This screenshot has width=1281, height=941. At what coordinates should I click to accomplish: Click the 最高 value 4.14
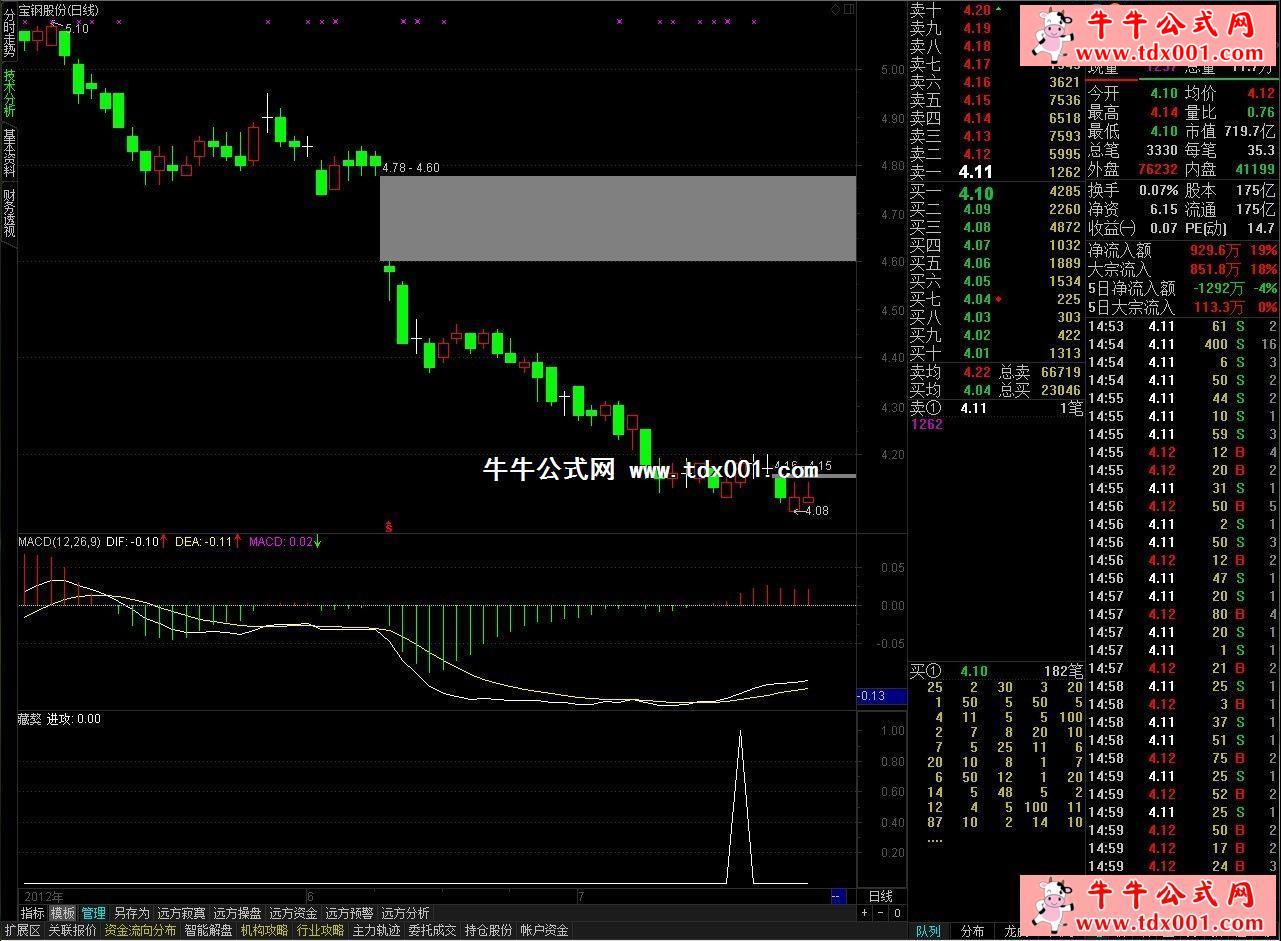point(1164,112)
